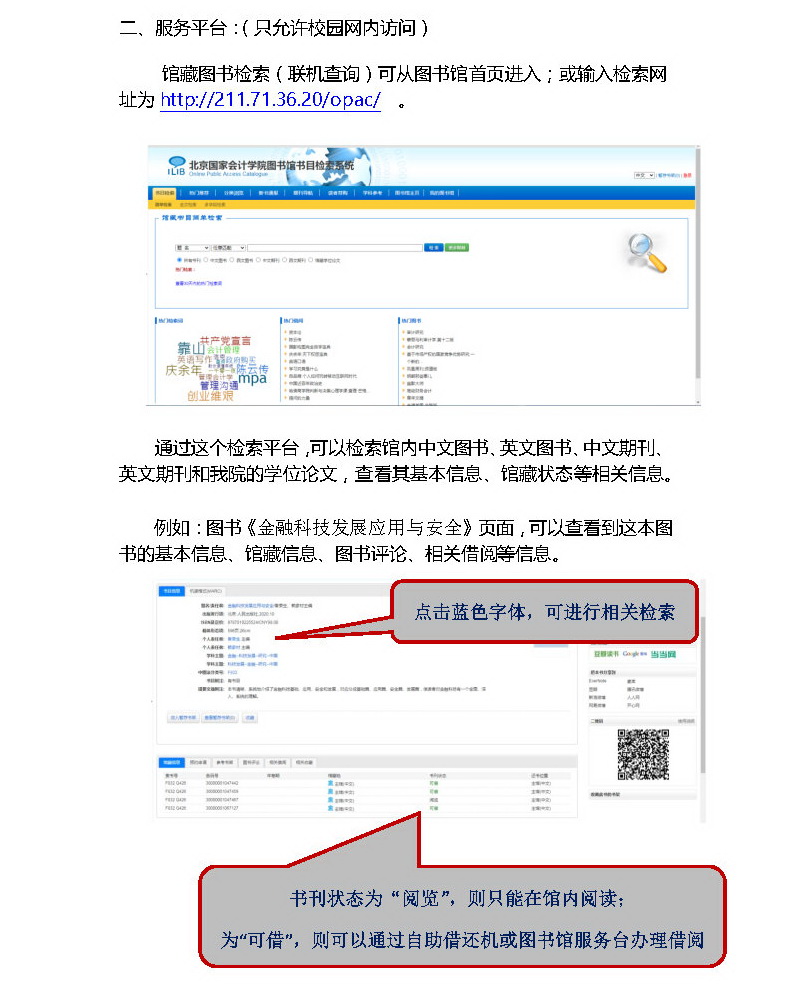Click the mpa tag cloud word
Screen dimensions: 793x992
click(253, 379)
